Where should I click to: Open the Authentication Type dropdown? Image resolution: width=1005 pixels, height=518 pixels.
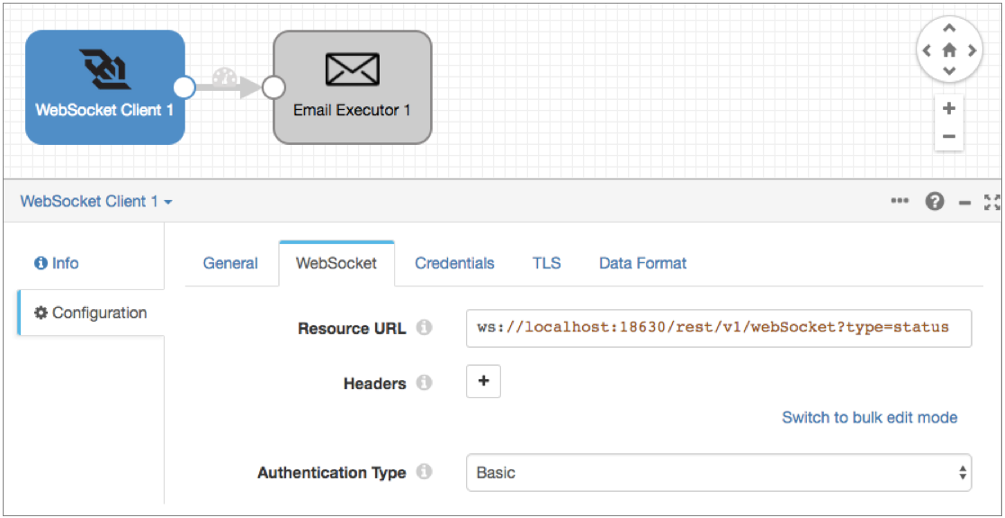pos(718,472)
